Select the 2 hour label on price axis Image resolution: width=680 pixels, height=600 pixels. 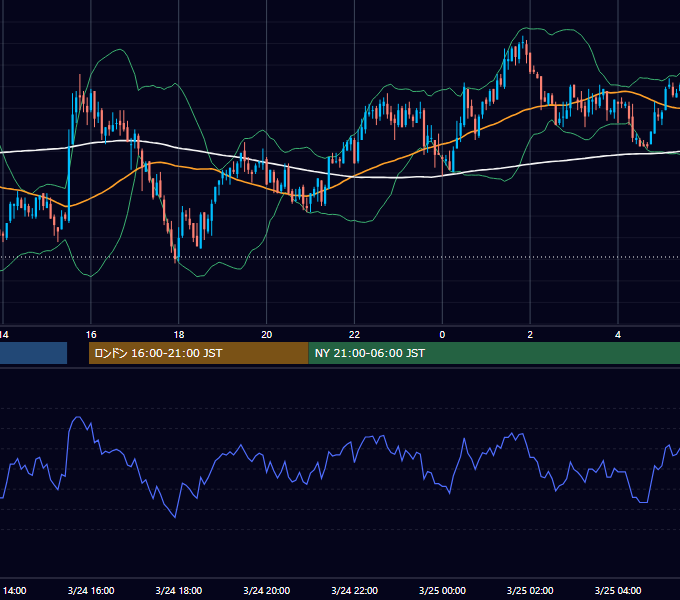point(530,335)
